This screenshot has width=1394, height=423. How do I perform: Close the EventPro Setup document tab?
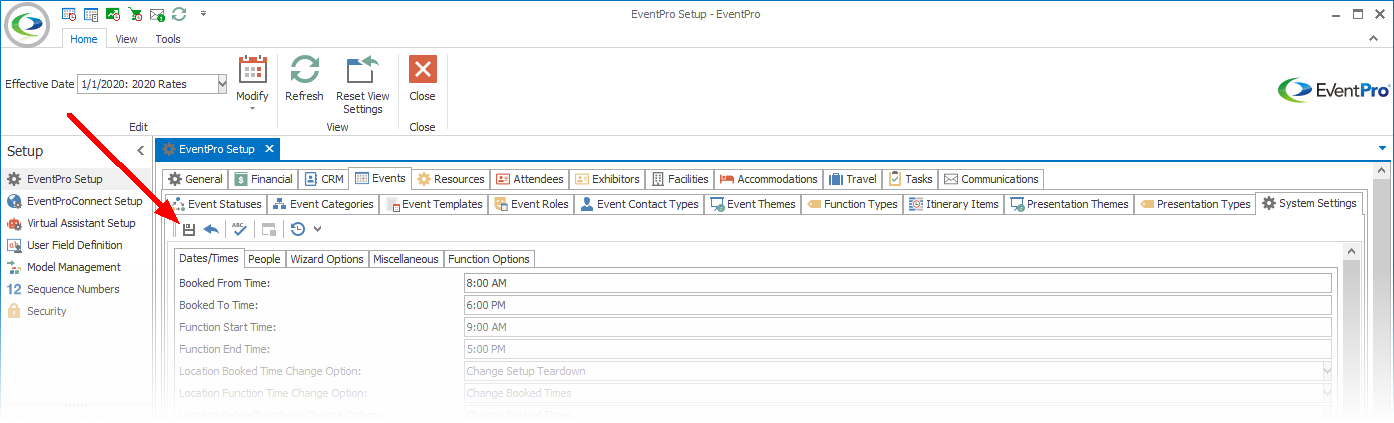tap(268, 150)
